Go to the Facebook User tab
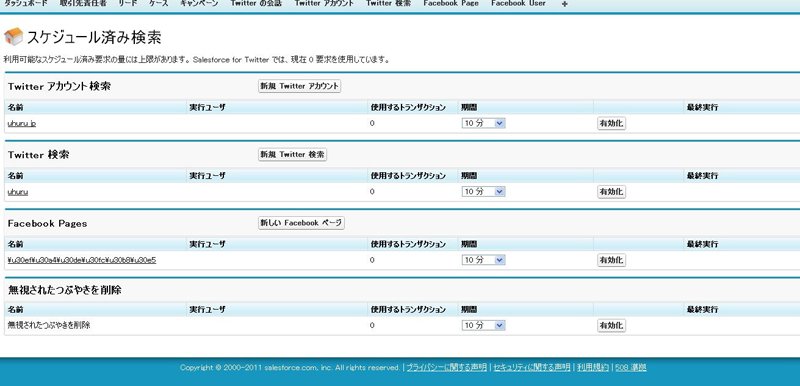Screen dimensions: 800x386 coord(518,4)
